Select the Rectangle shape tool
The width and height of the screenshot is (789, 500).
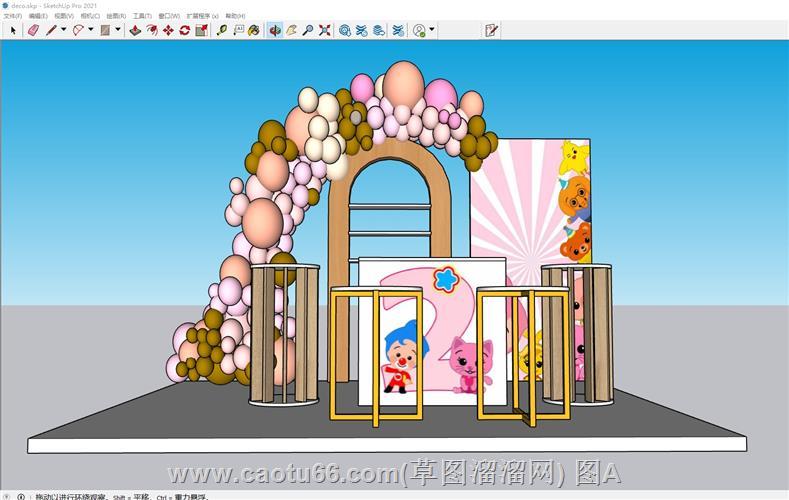105,31
